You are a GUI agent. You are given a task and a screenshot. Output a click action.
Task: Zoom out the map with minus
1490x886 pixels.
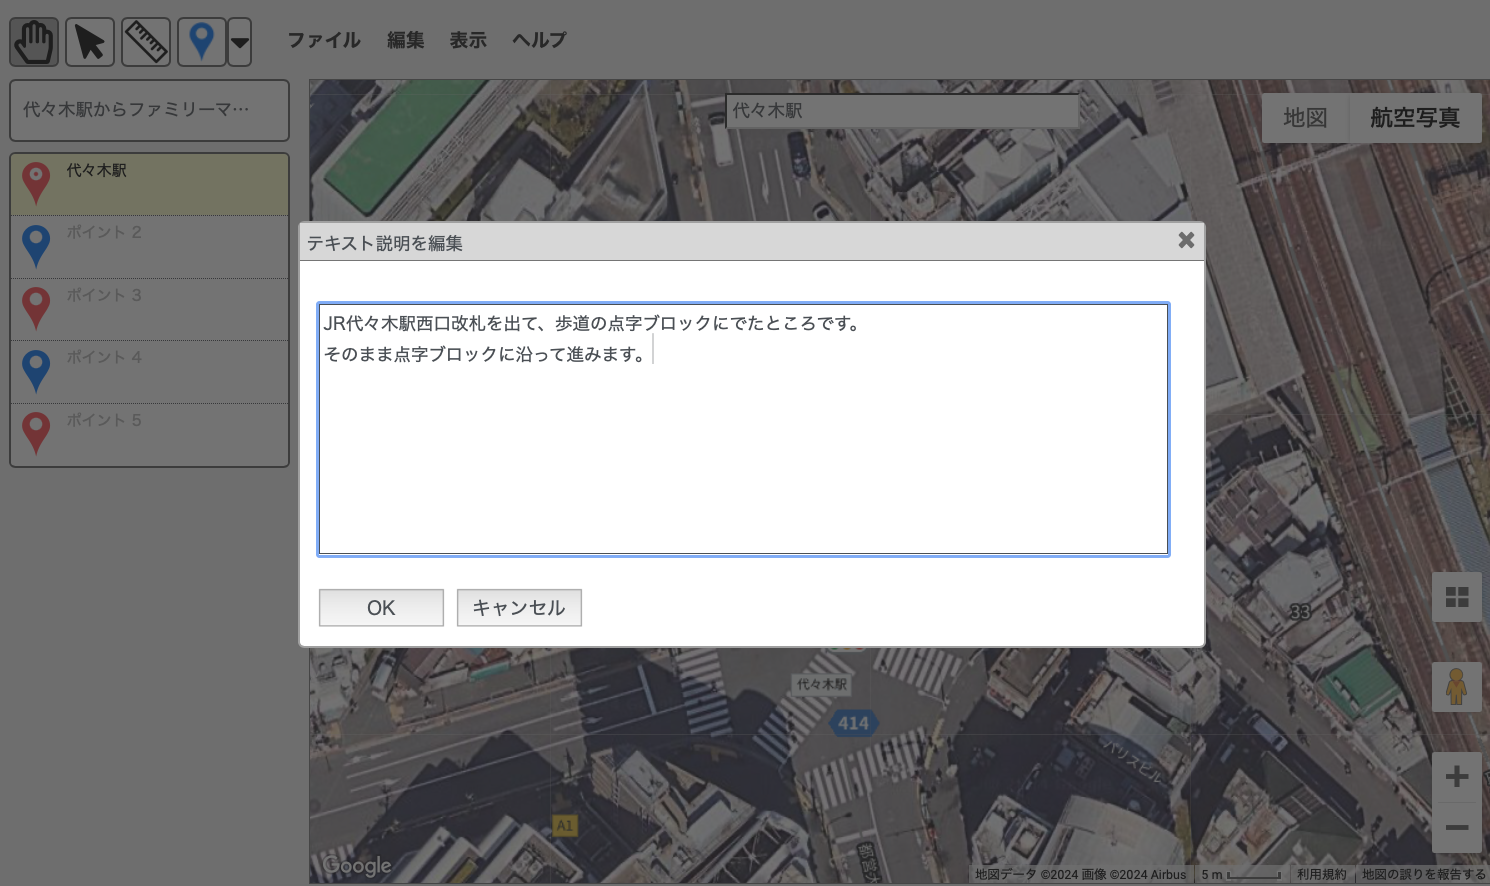point(1456,828)
